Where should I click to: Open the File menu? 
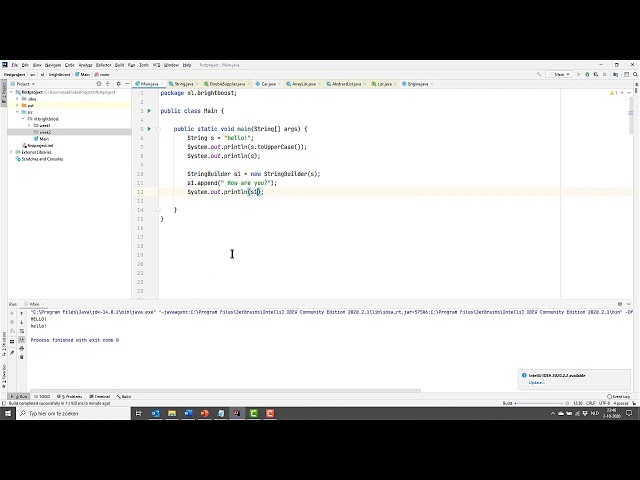14,65
